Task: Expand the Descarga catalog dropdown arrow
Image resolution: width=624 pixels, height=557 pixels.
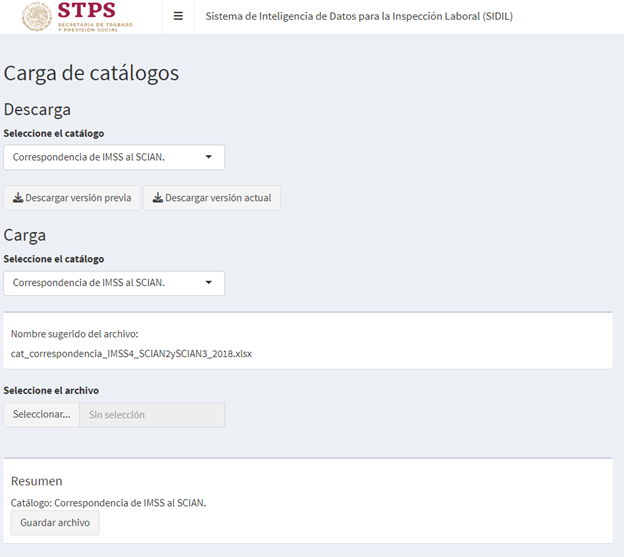Action: tap(209, 157)
